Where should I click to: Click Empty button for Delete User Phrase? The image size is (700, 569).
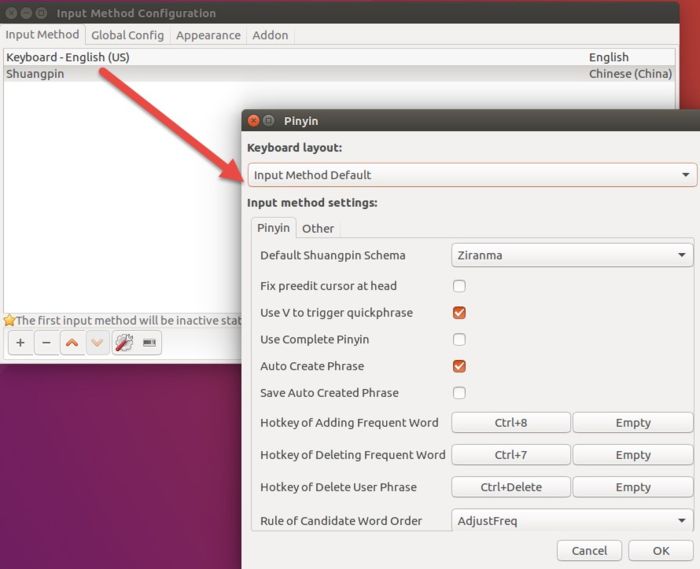click(x=633, y=487)
